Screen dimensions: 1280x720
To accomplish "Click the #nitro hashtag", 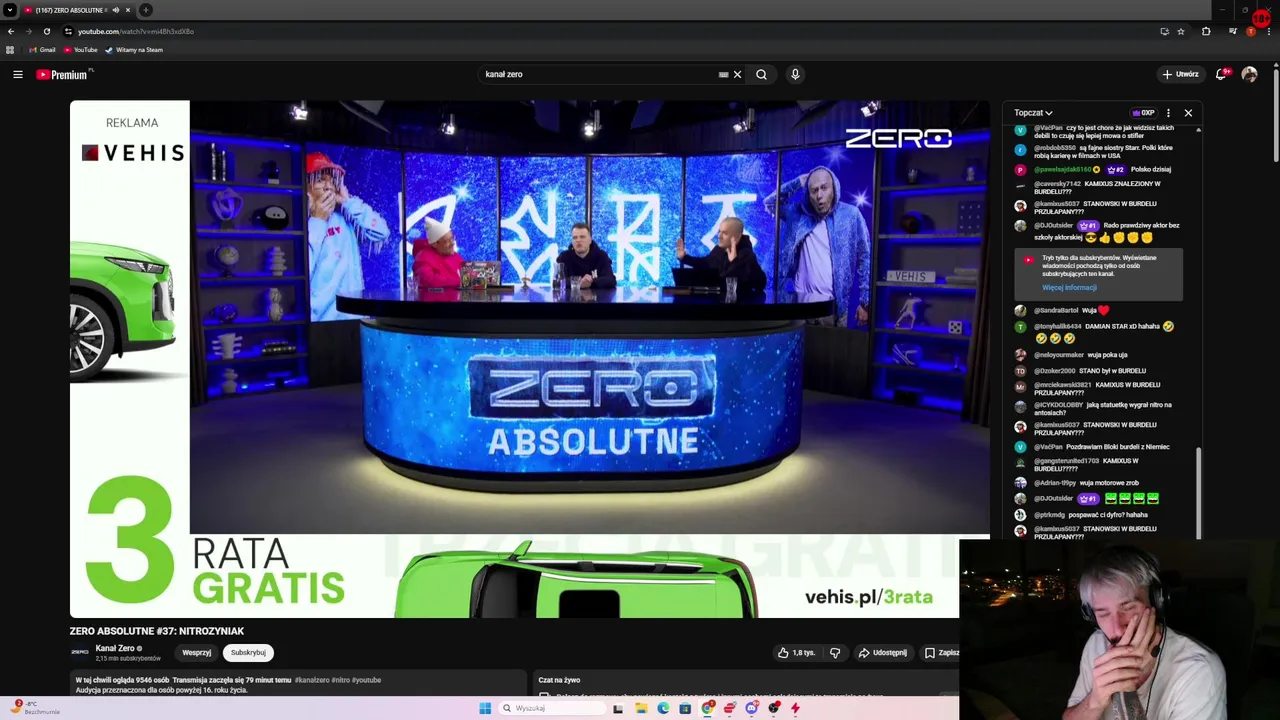I will point(340,680).
